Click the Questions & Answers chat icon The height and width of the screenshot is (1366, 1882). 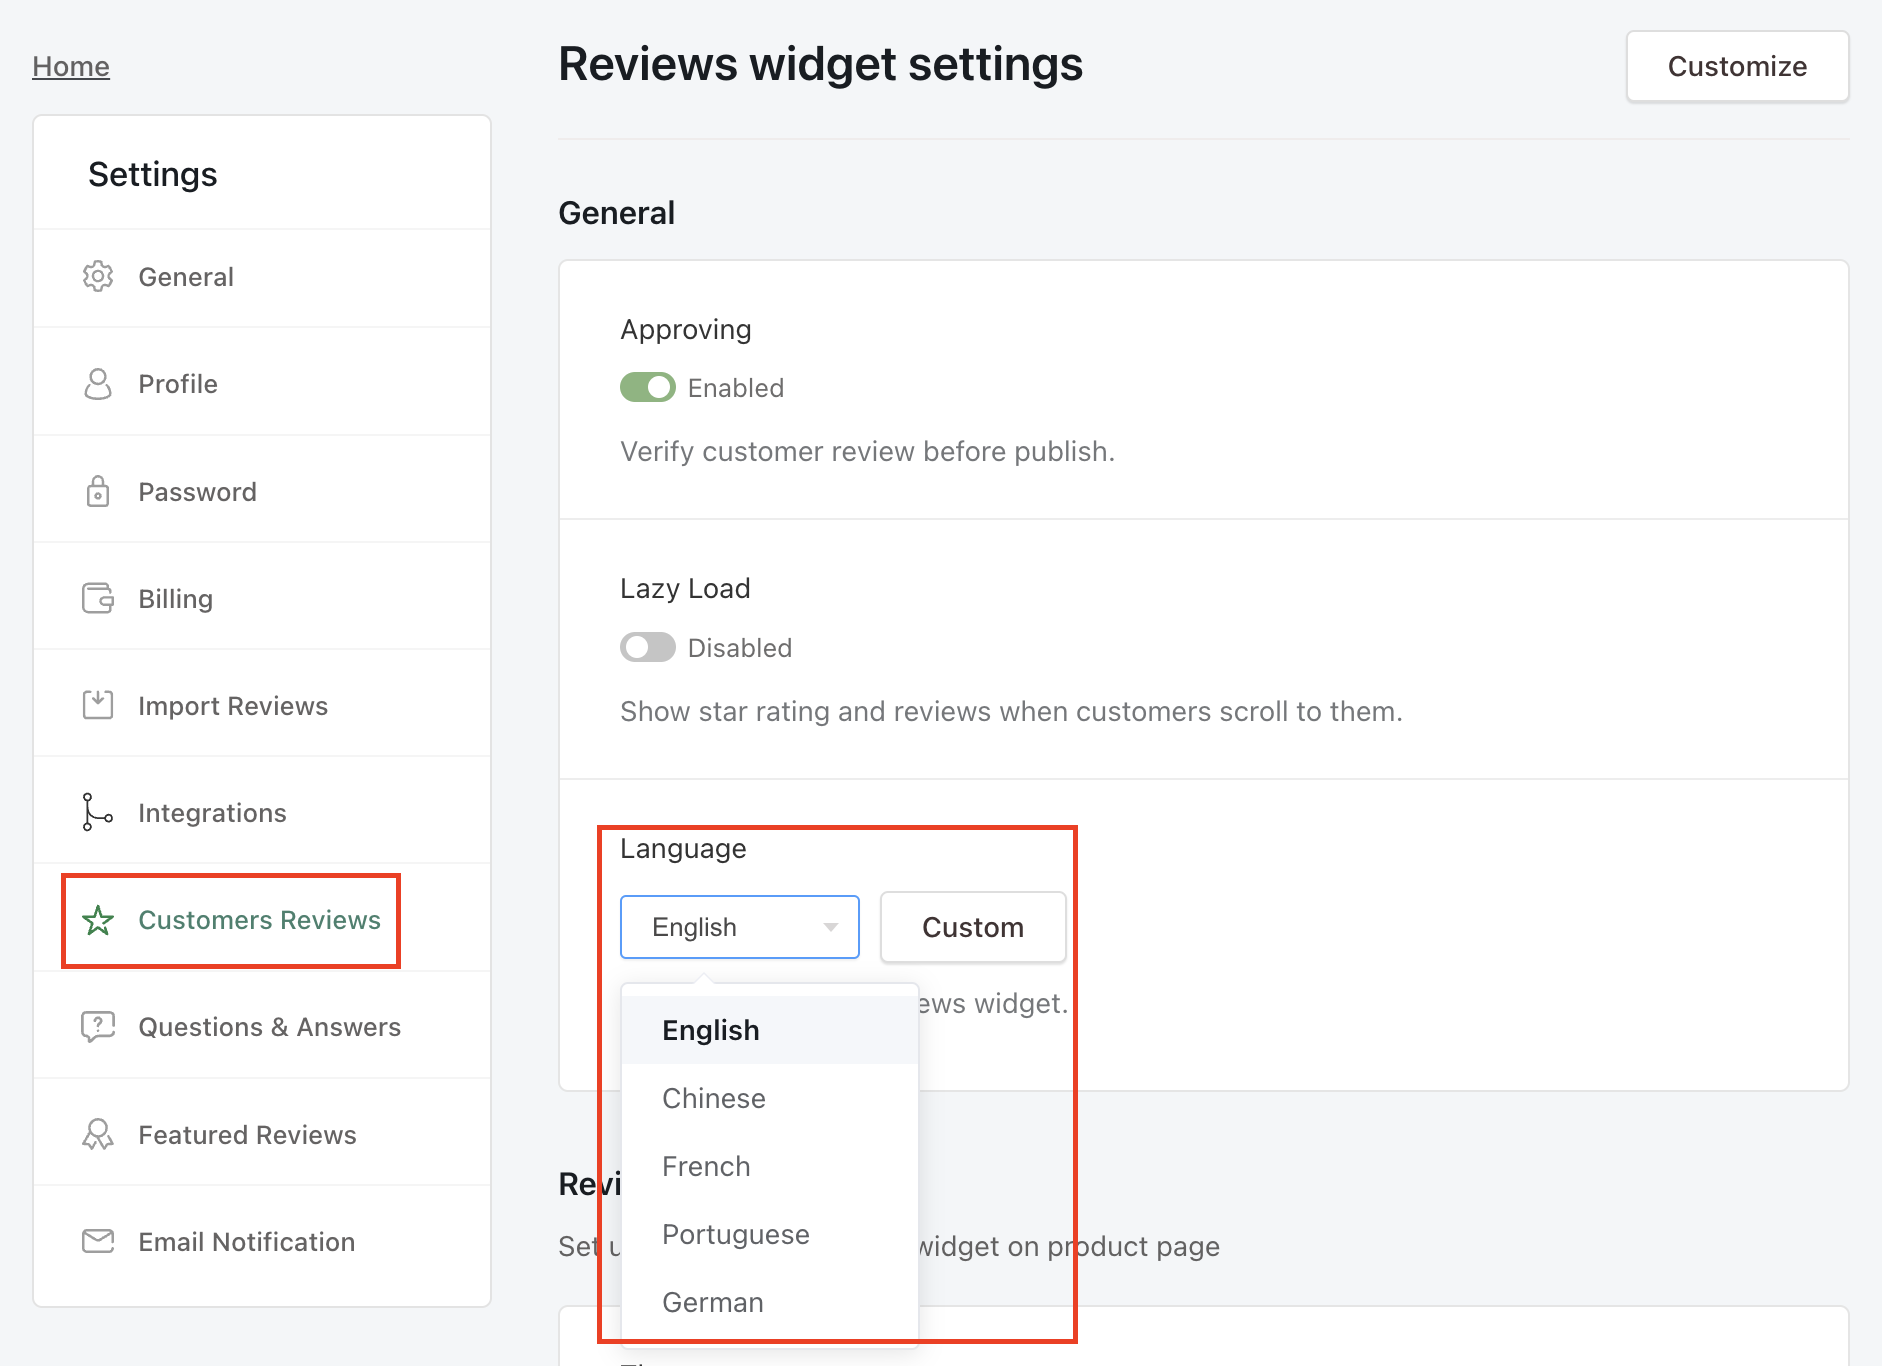(x=98, y=1027)
